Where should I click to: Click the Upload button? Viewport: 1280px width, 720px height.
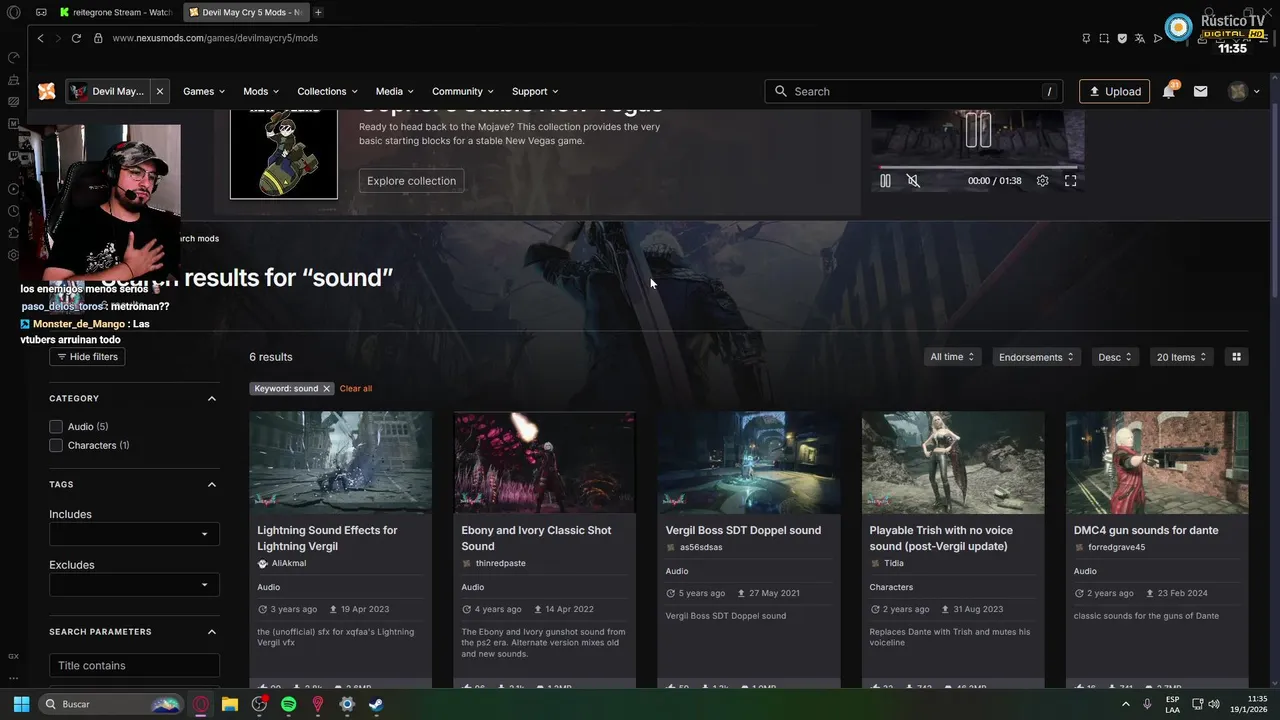1114,91
